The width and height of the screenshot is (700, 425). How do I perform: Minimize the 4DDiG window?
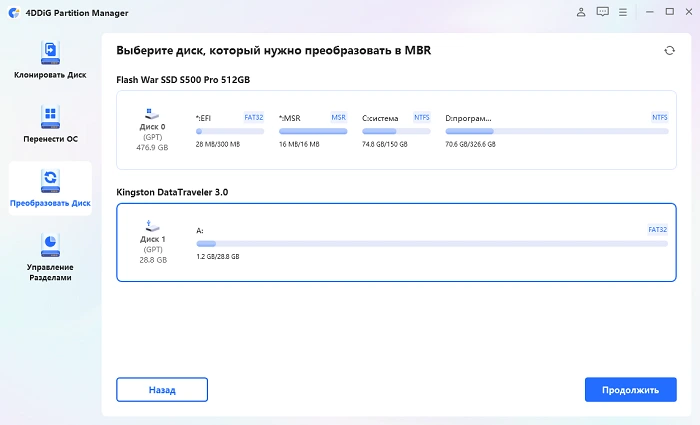pos(650,12)
